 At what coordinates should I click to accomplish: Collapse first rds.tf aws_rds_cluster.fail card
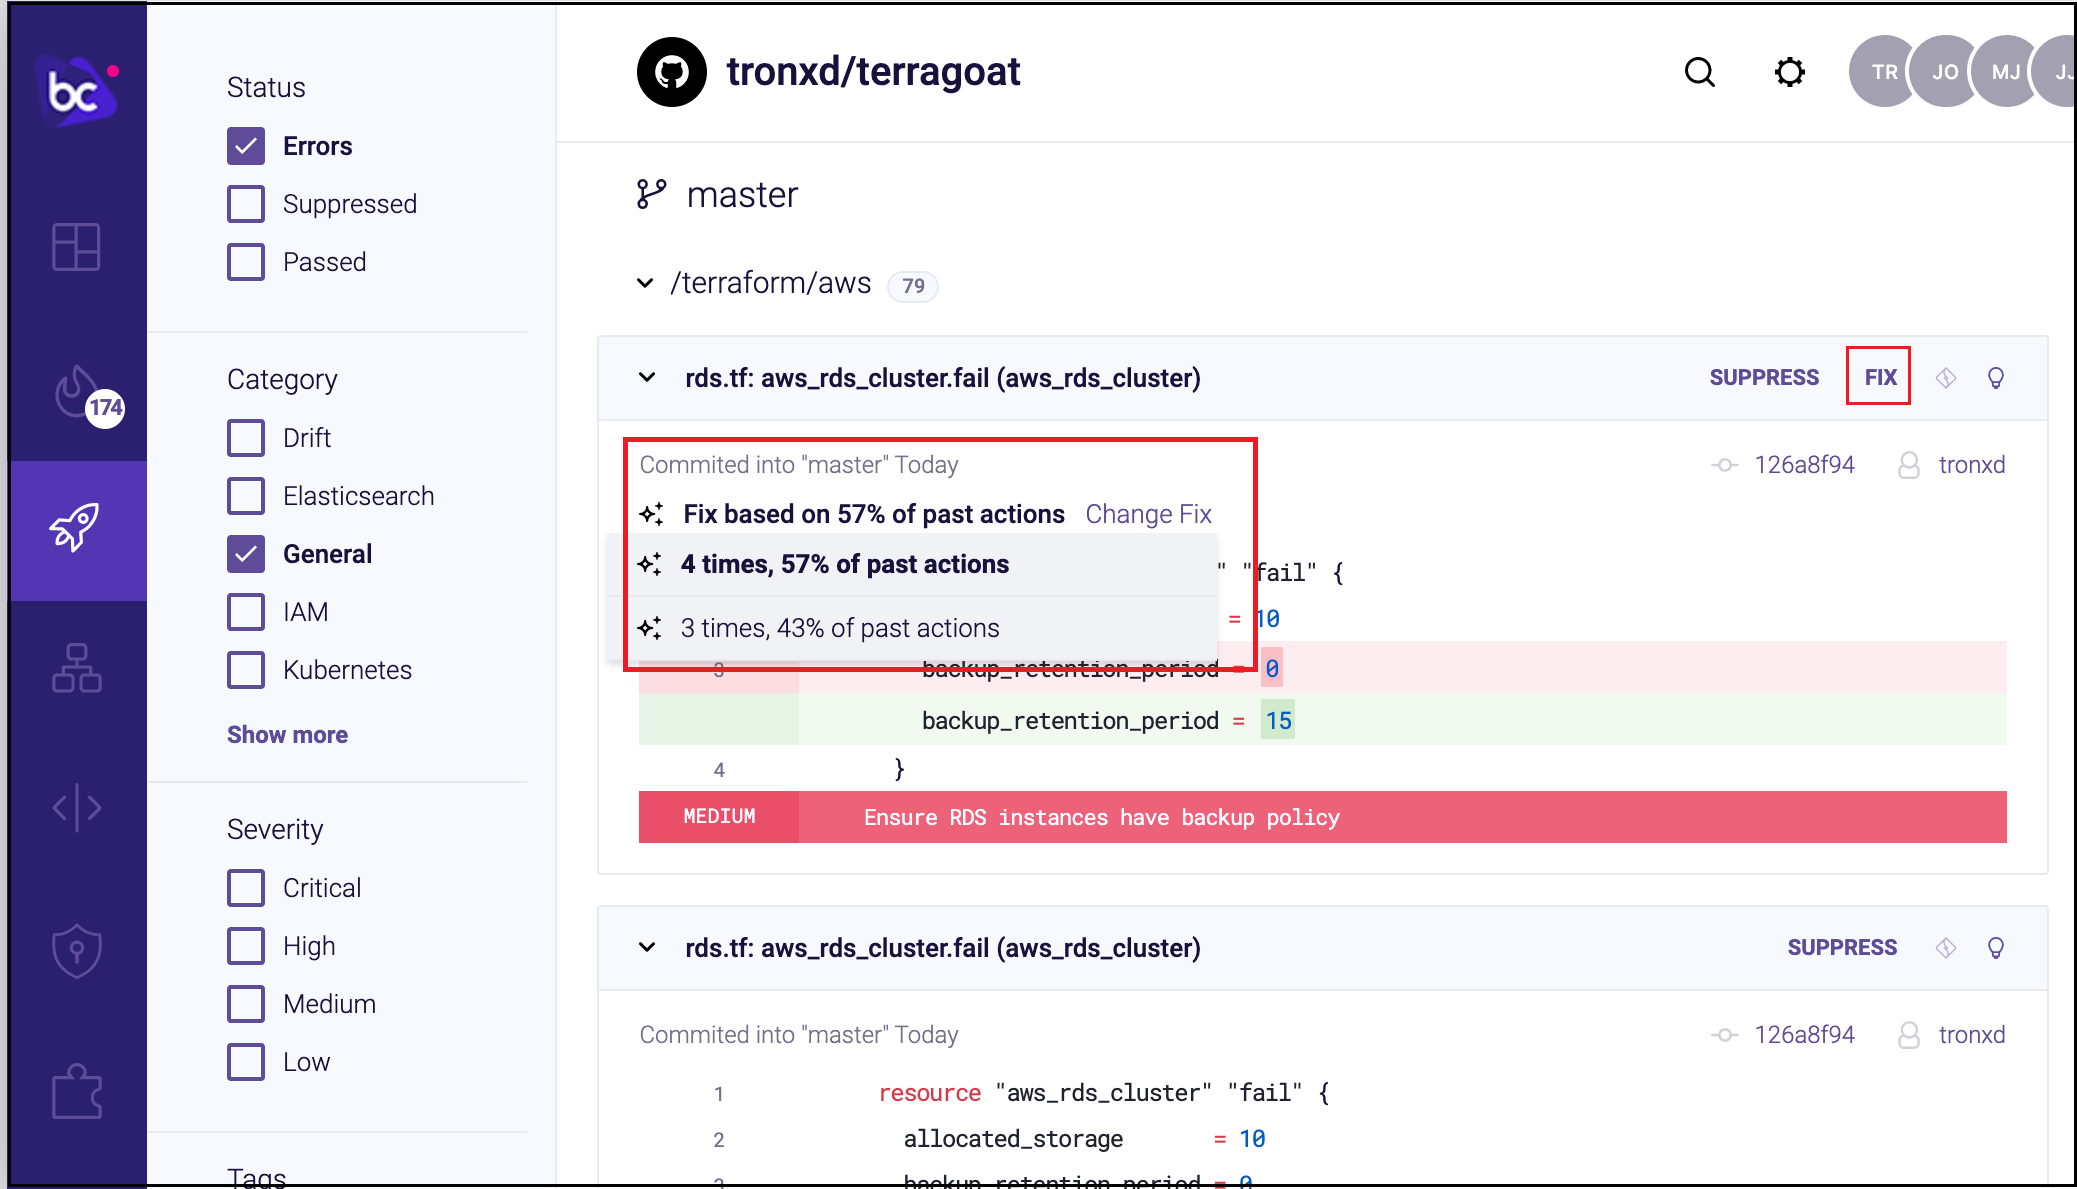pyautogui.click(x=648, y=378)
